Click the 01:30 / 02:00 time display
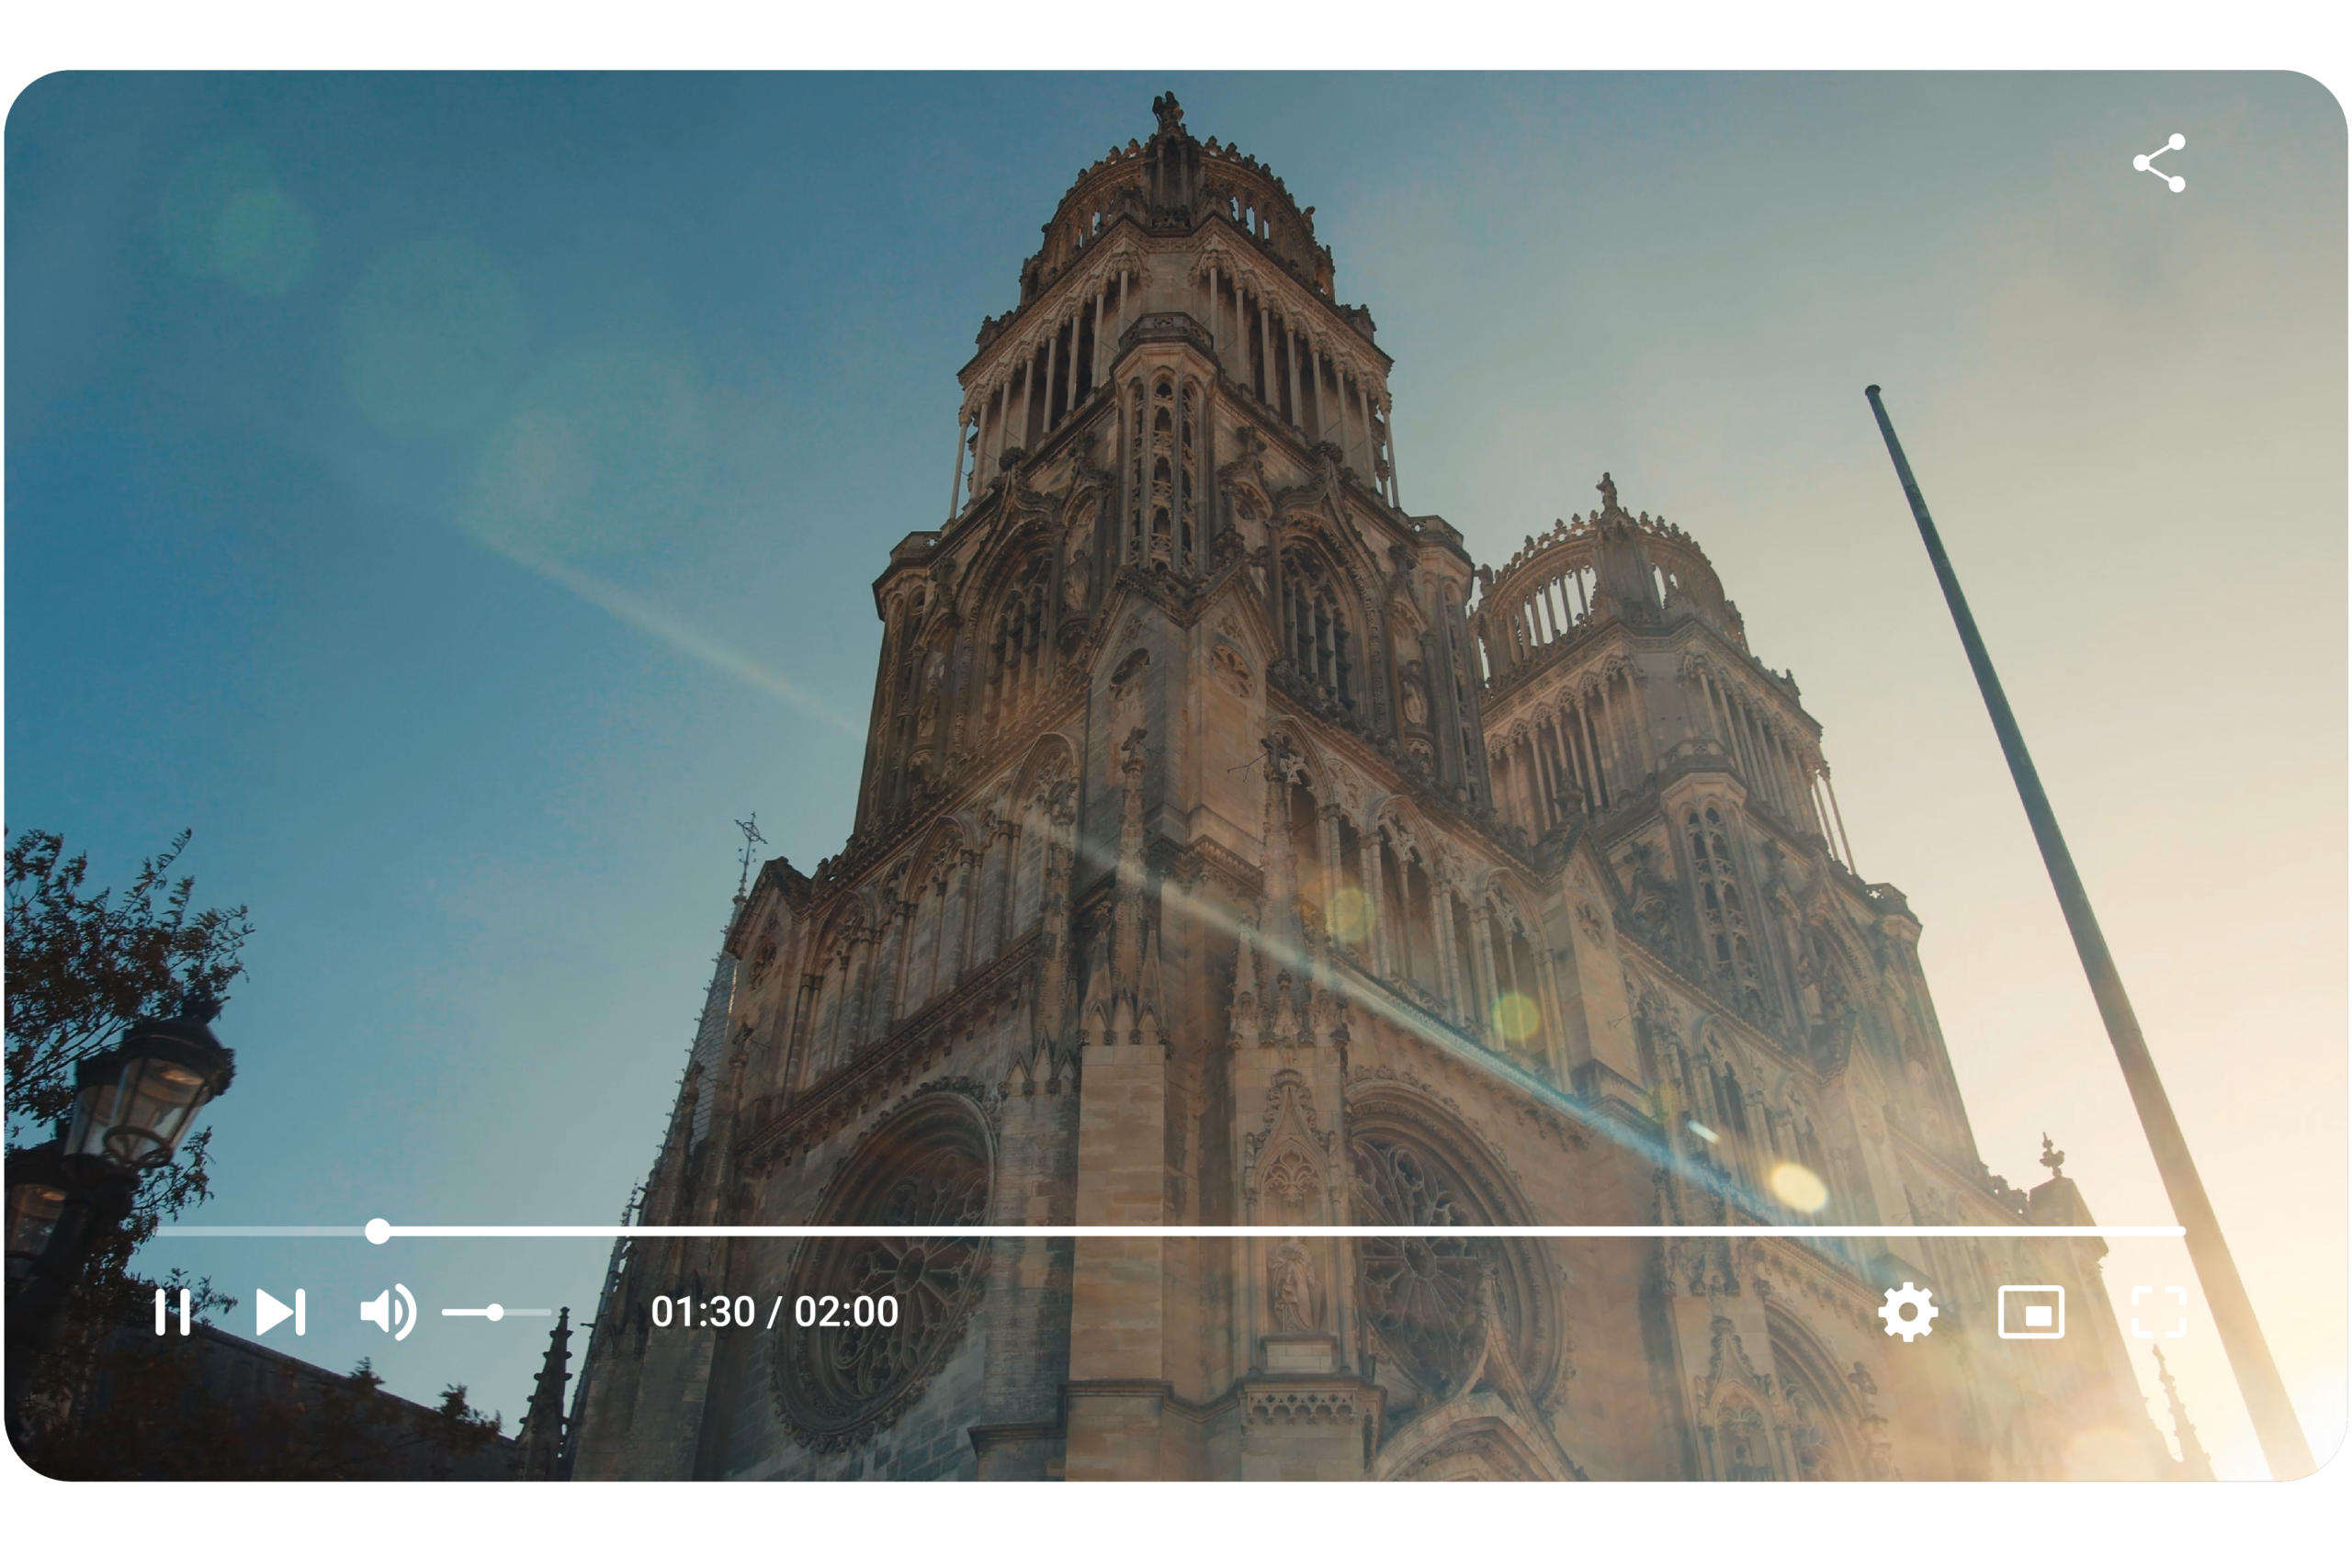Viewport: 2352px width, 1568px height. 775,1312
